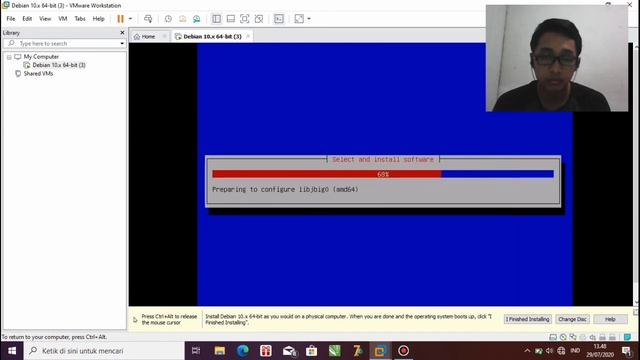Image resolution: width=640 pixels, height=360 pixels.
Task: Open the Windows Start menu
Action: coord(12,351)
